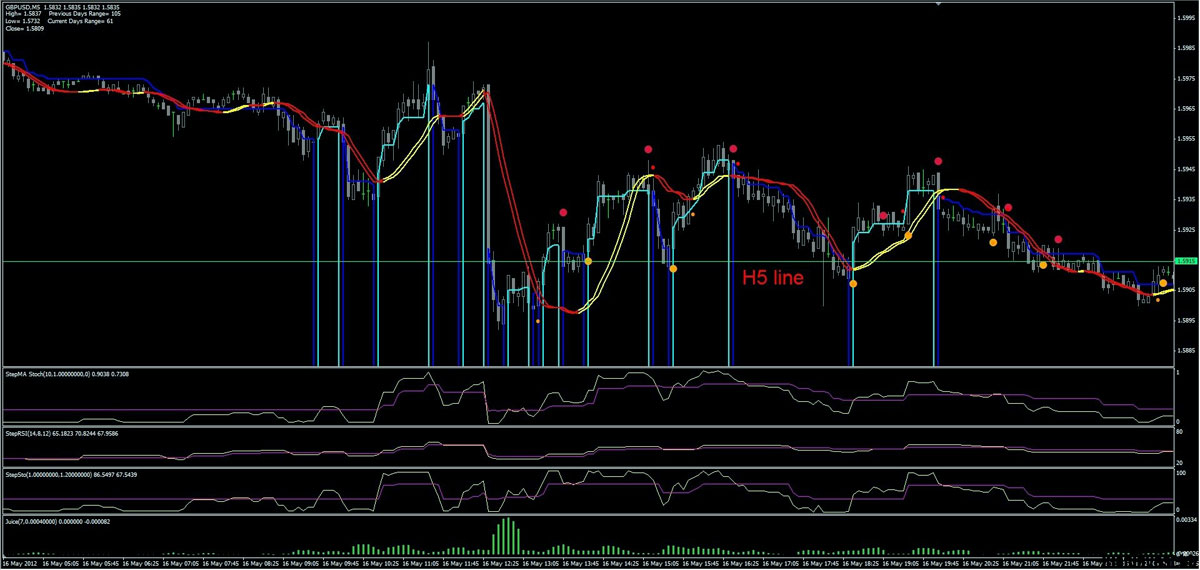Screen dimensions: 1200x570
Task: Click the green 1.5915 price tag on axis
Action: pos(1186,262)
